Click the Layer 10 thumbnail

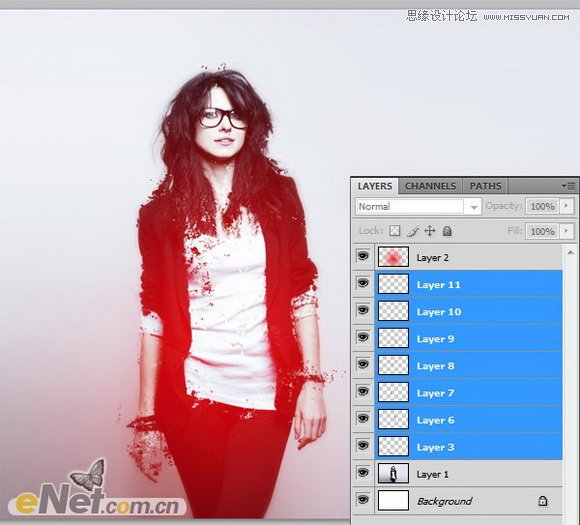click(x=393, y=311)
